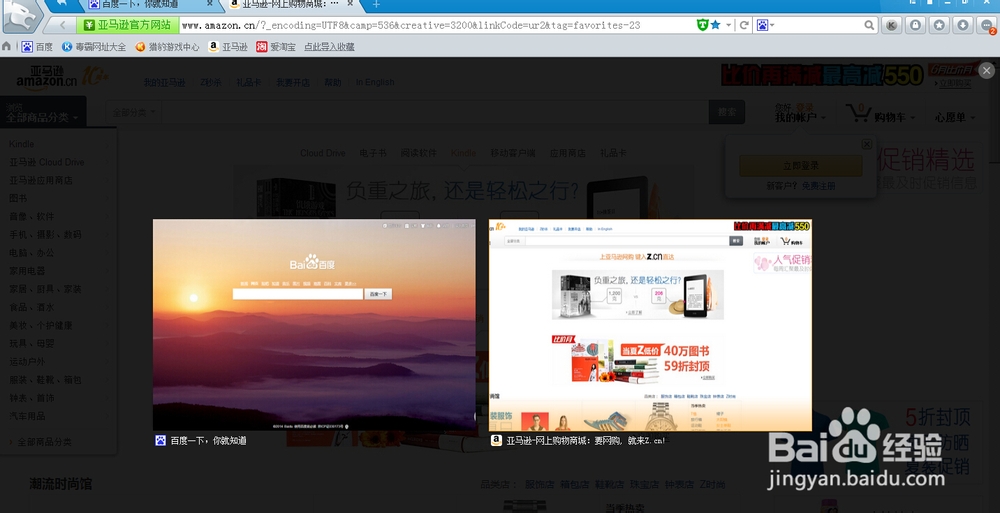The image size is (1000, 513).
Task: Open a new tab with plus icon
Action: 376,4
